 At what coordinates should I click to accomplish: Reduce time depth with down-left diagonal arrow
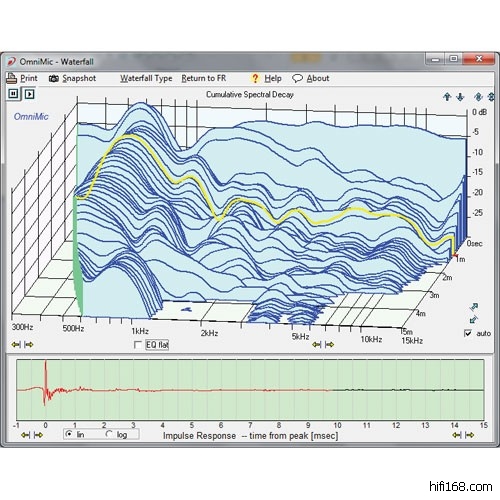(474, 319)
